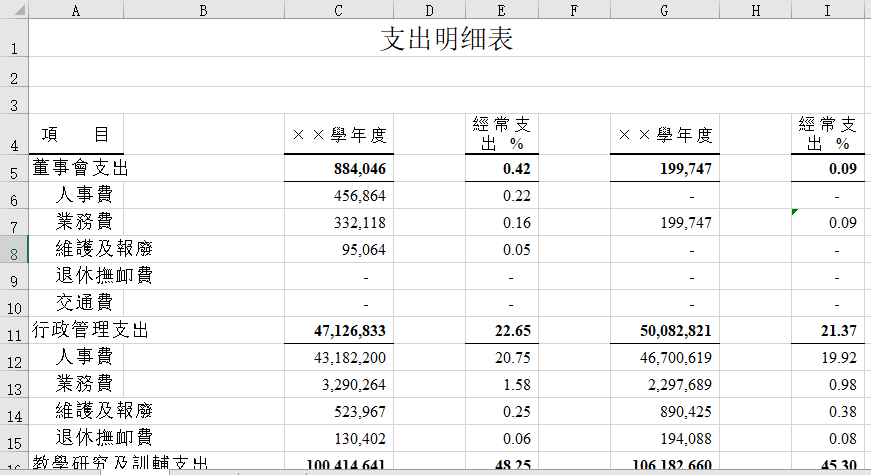Select column I header
Screen dimensions: 871x475
point(827,10)
